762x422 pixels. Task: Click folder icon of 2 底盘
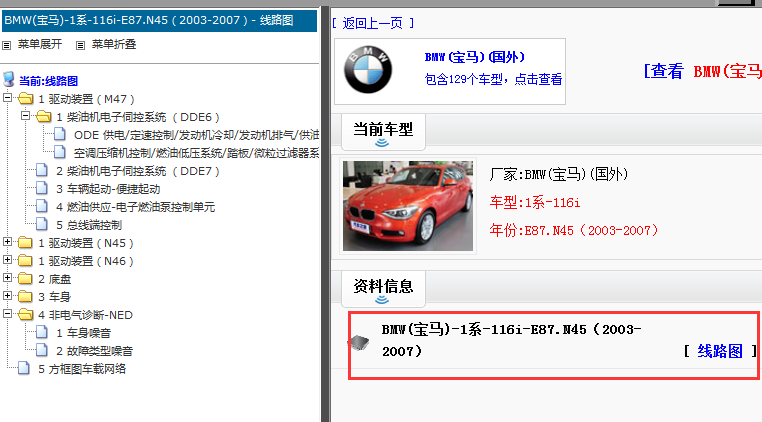click(x=25, y=278)
